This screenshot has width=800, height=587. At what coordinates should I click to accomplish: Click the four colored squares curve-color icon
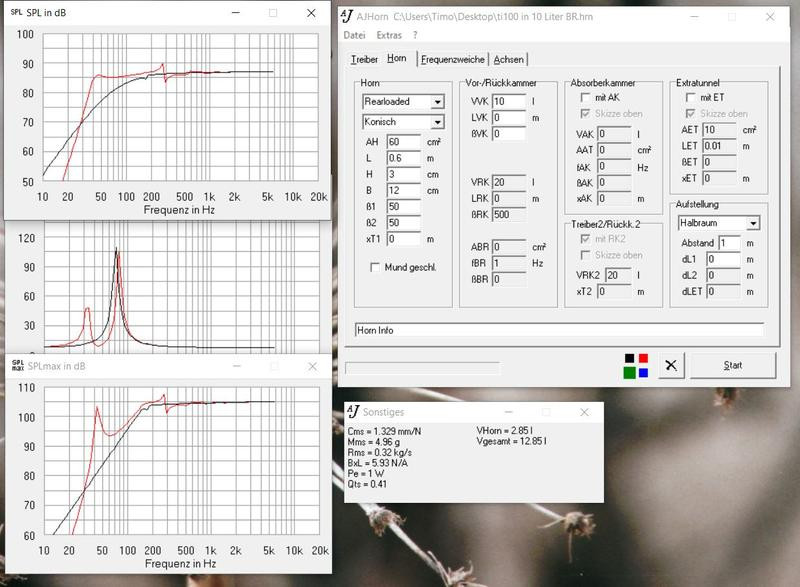click(636, 365)
